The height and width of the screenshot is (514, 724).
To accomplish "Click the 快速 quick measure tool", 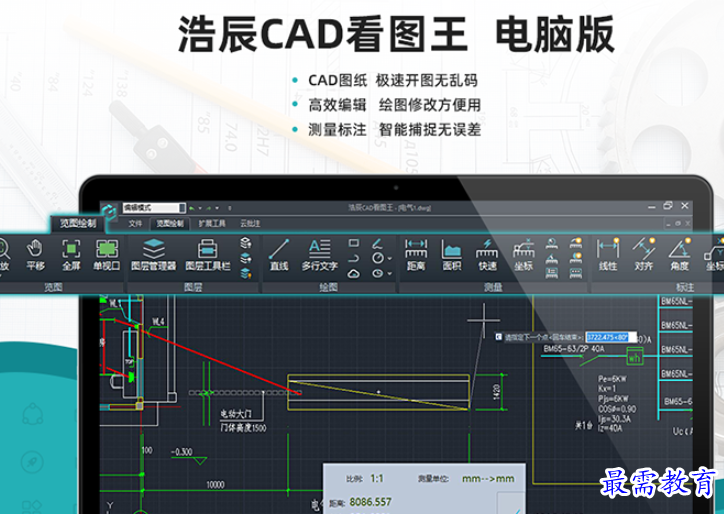I will 487,254.
